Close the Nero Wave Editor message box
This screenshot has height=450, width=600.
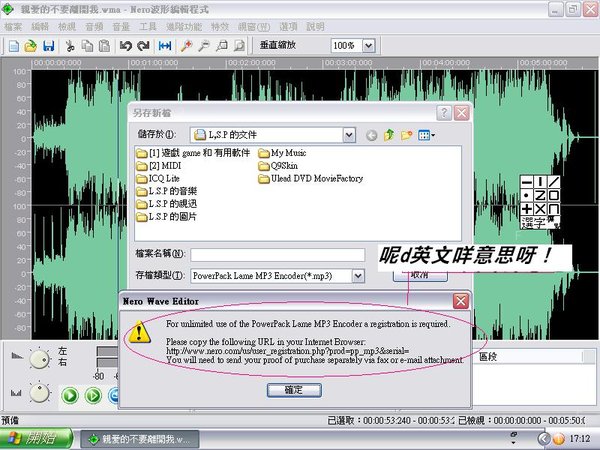461,301
